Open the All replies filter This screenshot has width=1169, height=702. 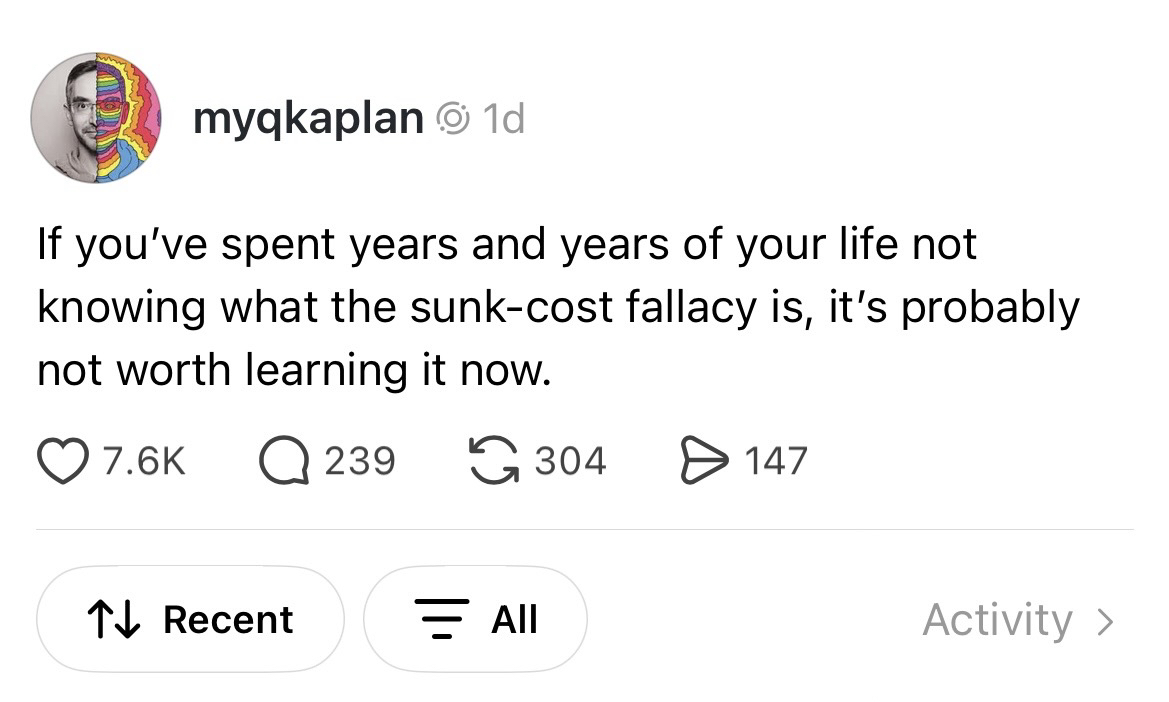click(475, 619)
